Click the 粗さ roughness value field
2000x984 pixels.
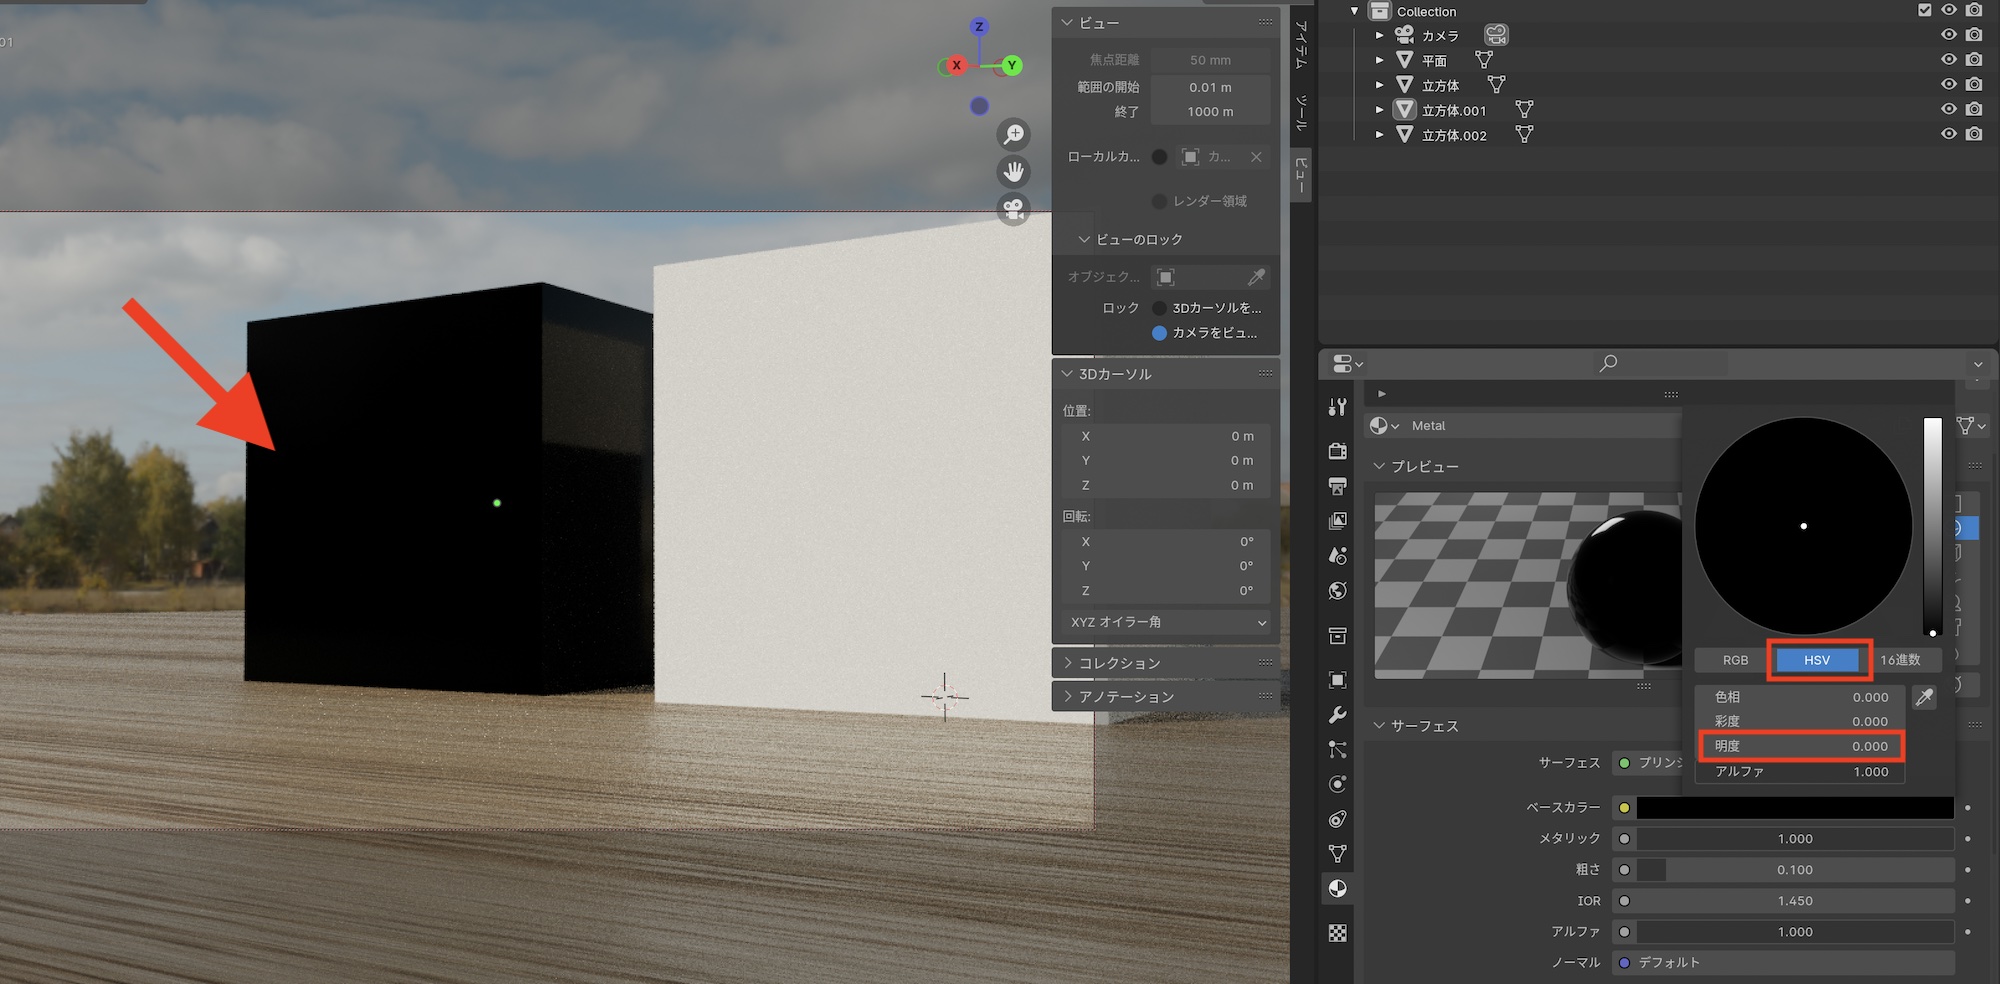(1794, 870)
